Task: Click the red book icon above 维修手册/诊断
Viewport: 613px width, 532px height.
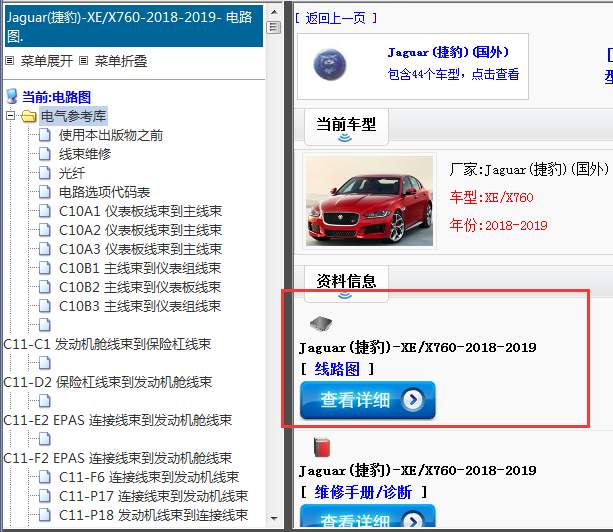Action: (x=322, y=448)
